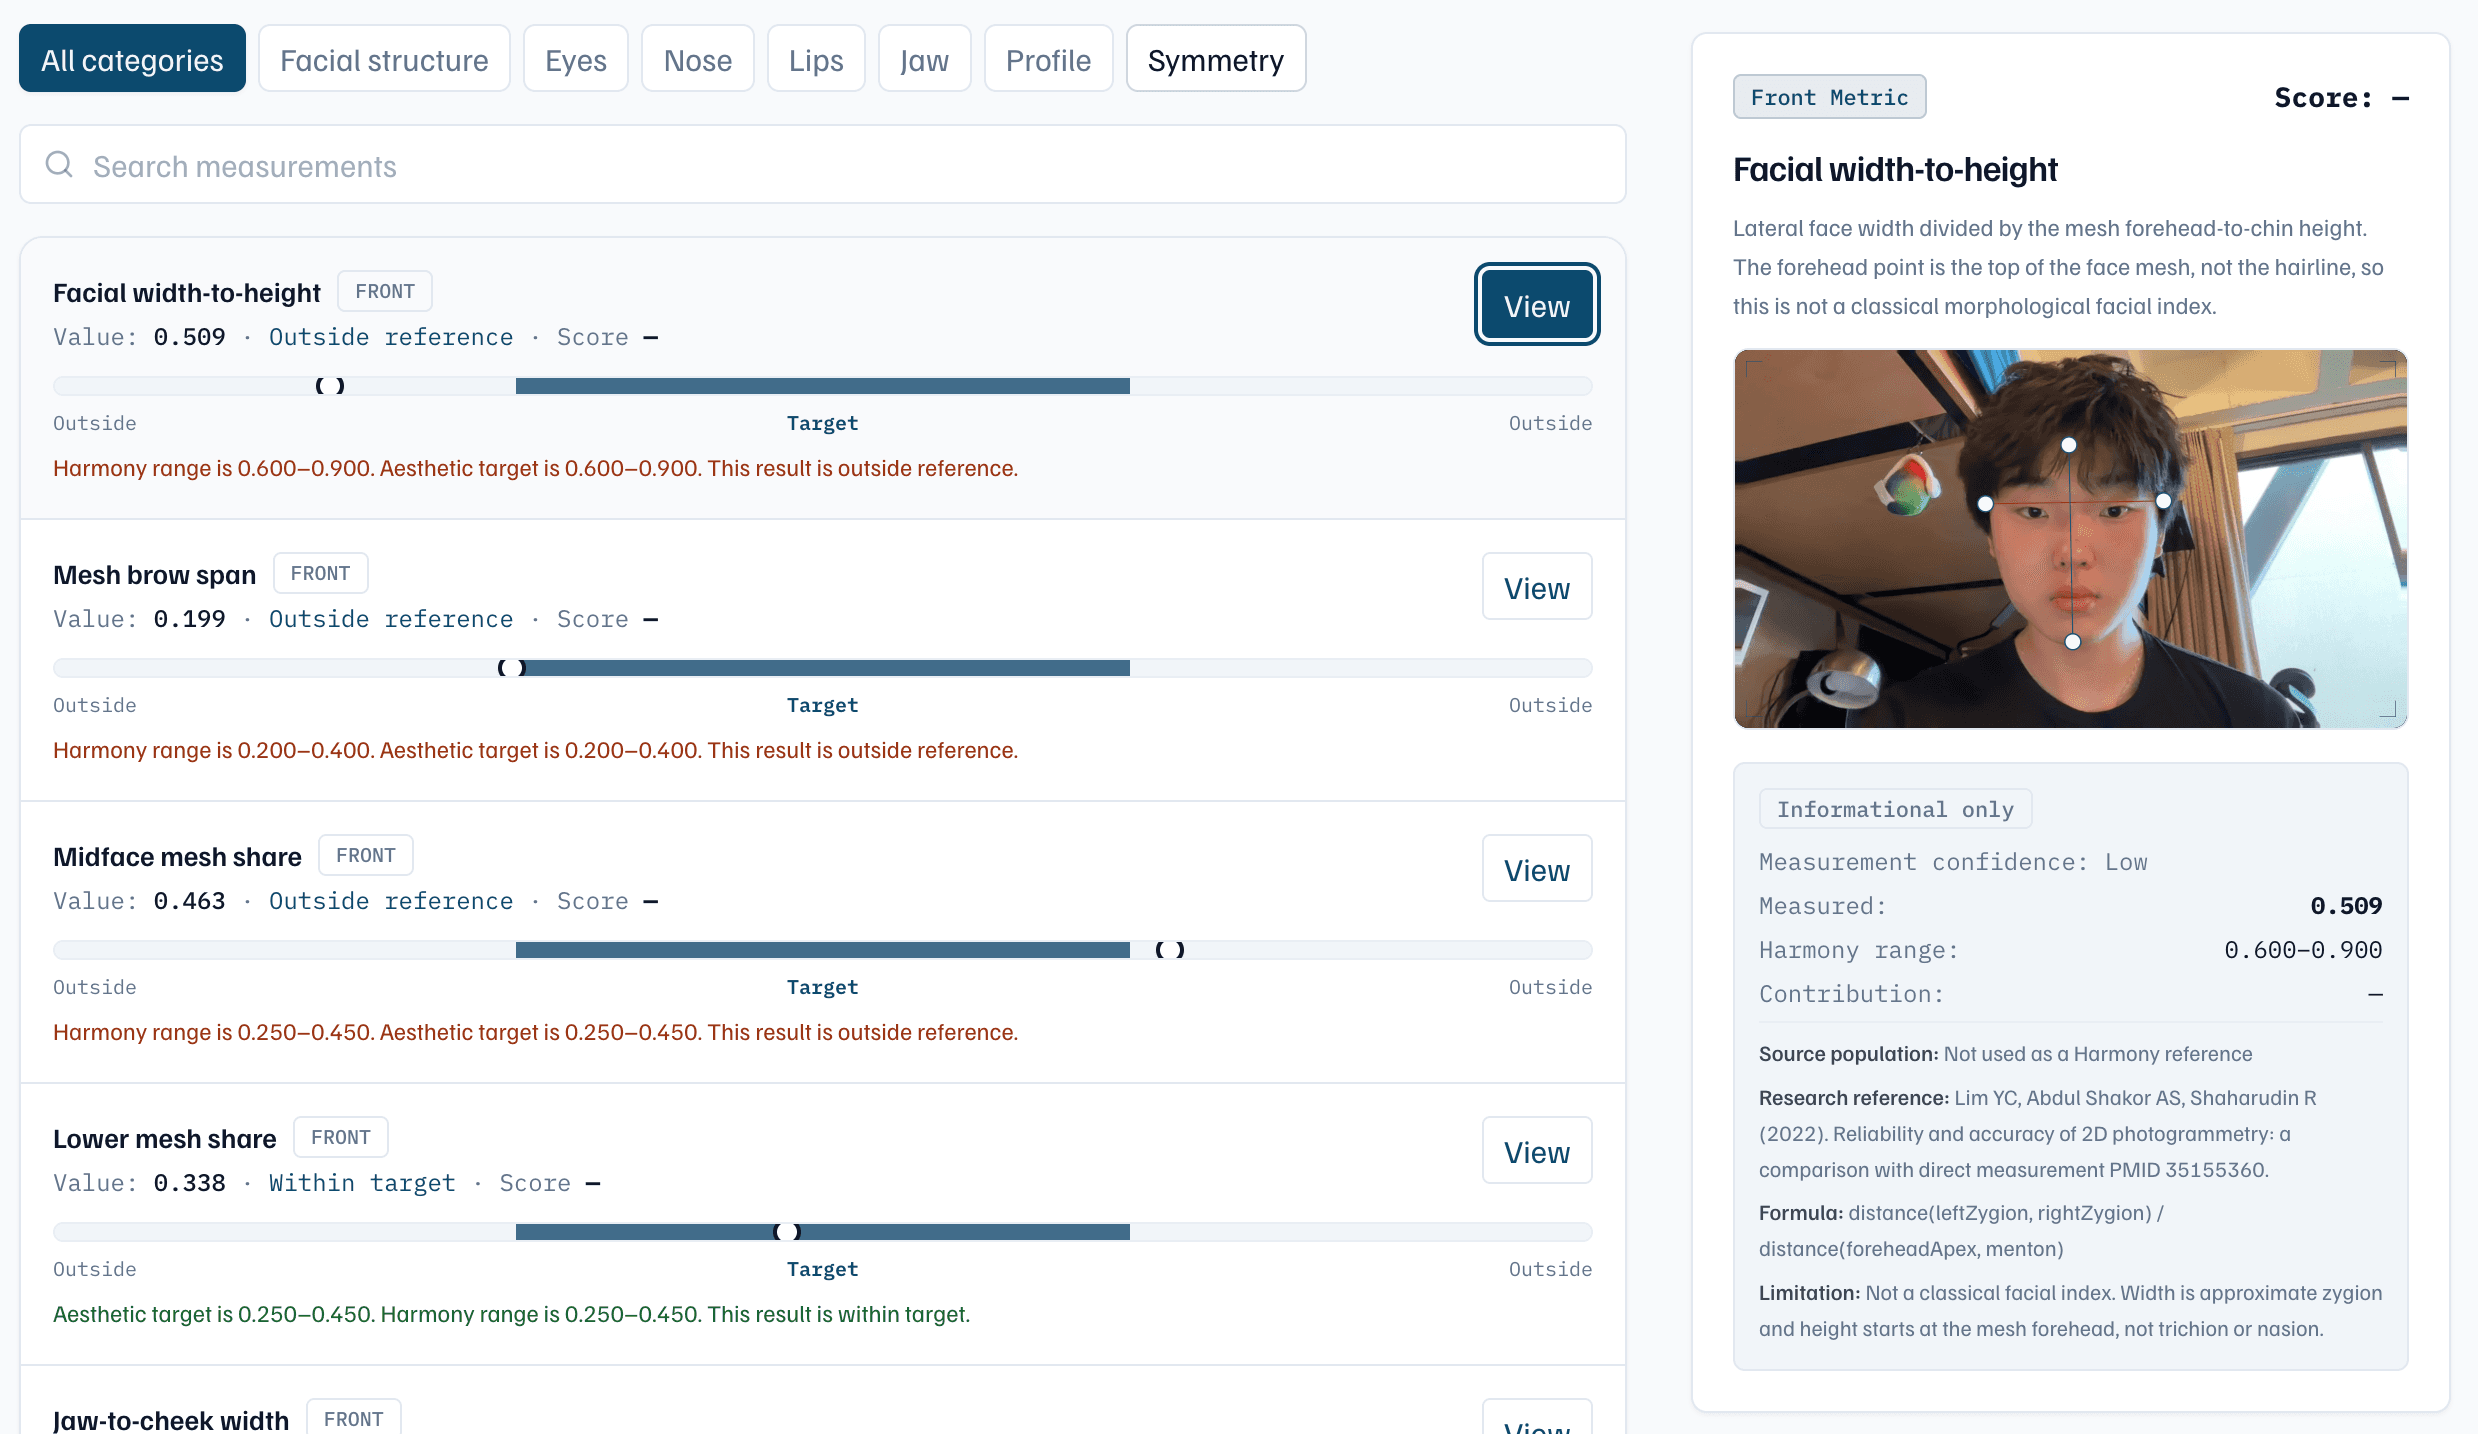Click the annotated face photo thumbnail
The image size is (2478, 1434).
pyautogui.click(x=2070, y=538)
